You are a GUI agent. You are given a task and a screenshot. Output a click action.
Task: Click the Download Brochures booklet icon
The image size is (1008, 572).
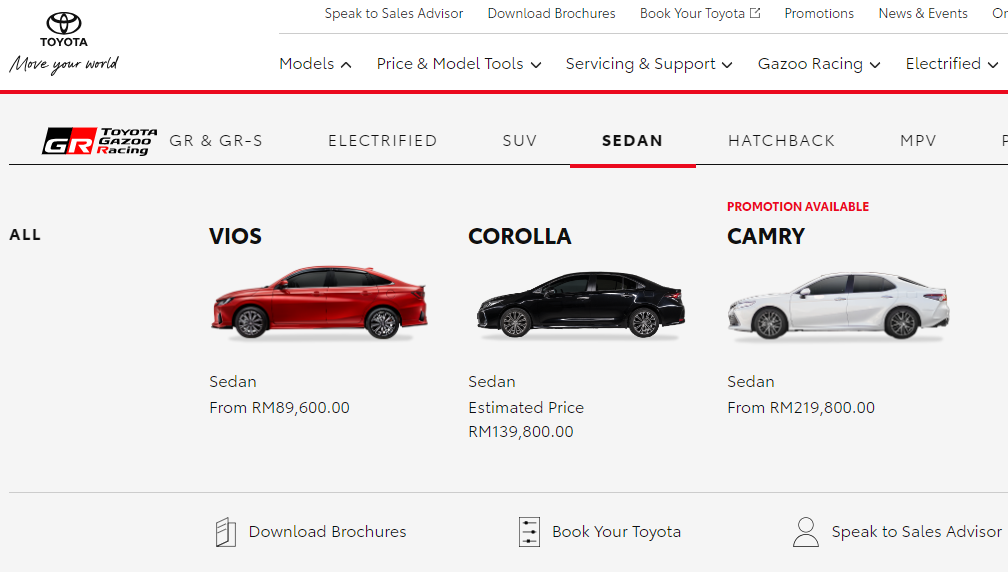pos(226,532)
